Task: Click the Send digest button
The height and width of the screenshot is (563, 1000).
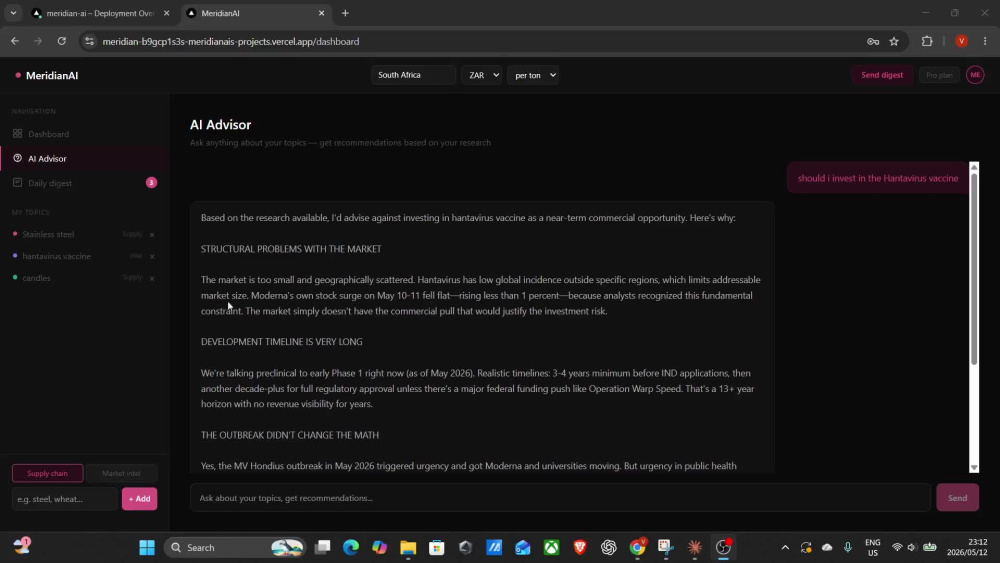Action: [881, 75]
